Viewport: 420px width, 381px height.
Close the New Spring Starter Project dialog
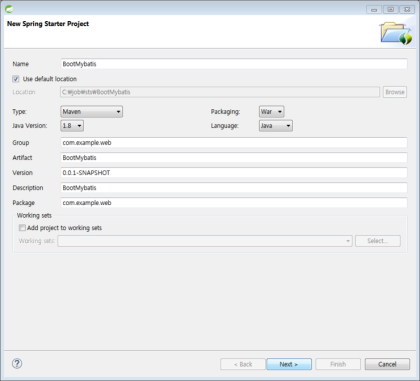coord(407,10)
